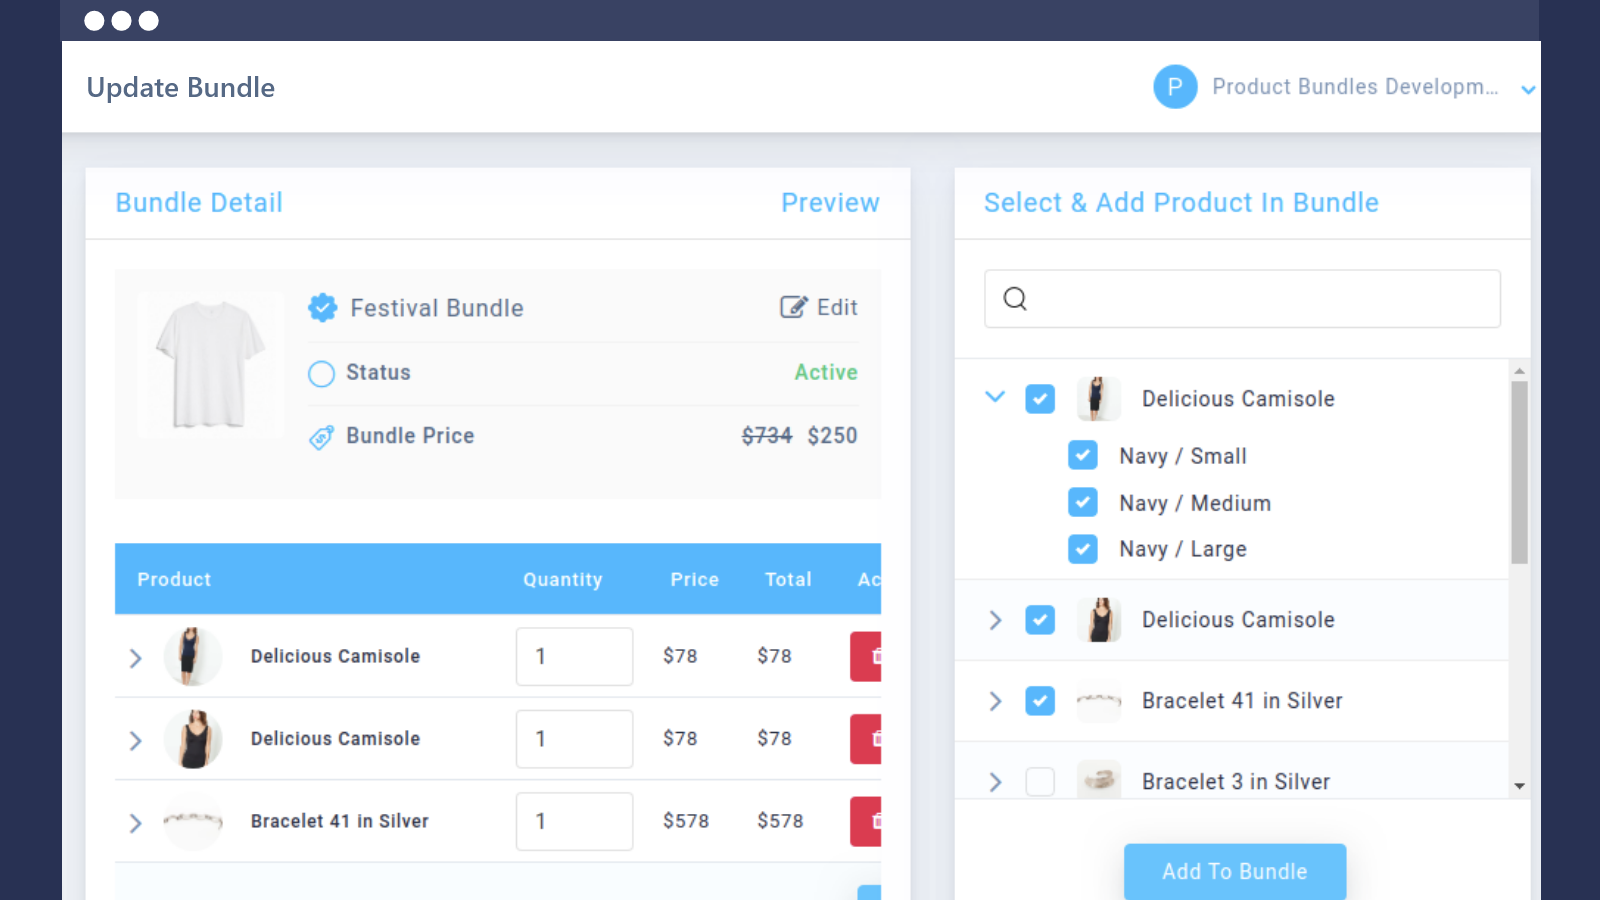Viewport: 1600px width, 900px height.
Task: Open the Product Bundles Development dropdown
Action: tap(1528, 89)
